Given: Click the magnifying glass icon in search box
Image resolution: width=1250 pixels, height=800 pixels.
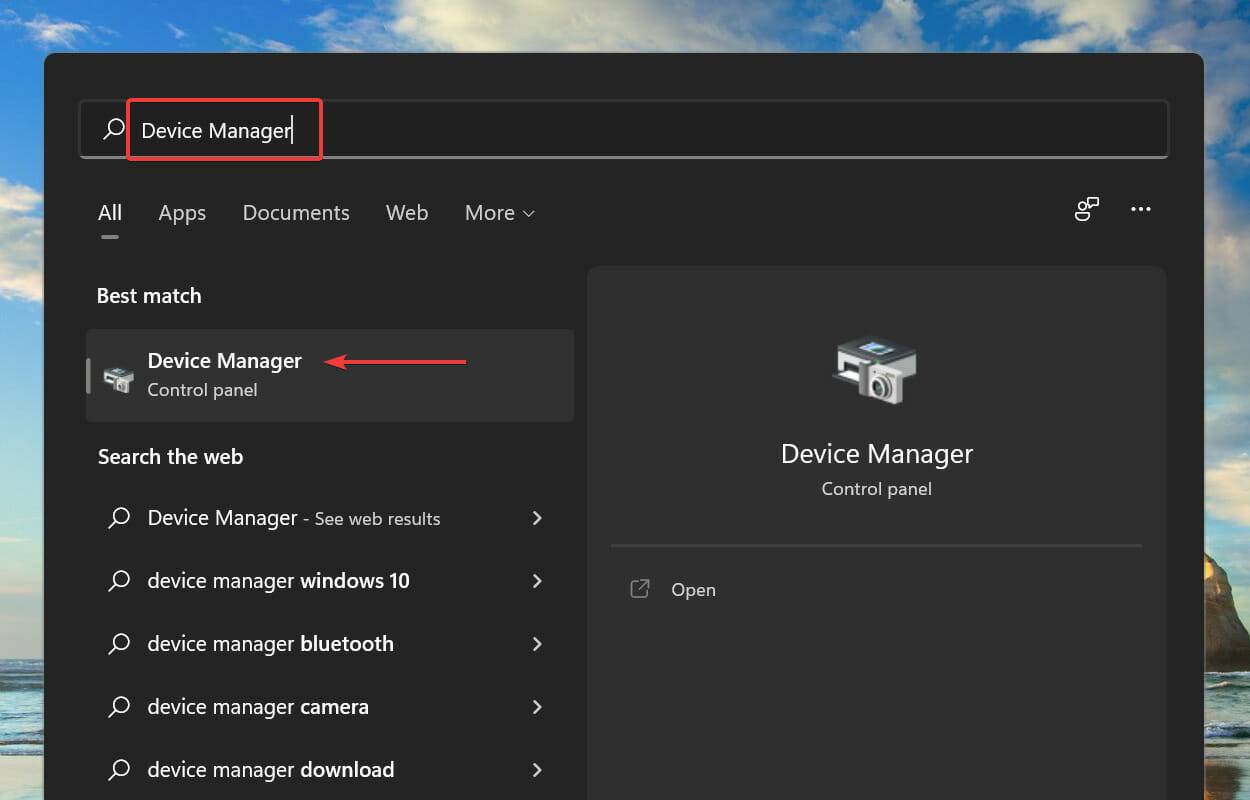Looking at the screenshot, I should pos(110,129).
